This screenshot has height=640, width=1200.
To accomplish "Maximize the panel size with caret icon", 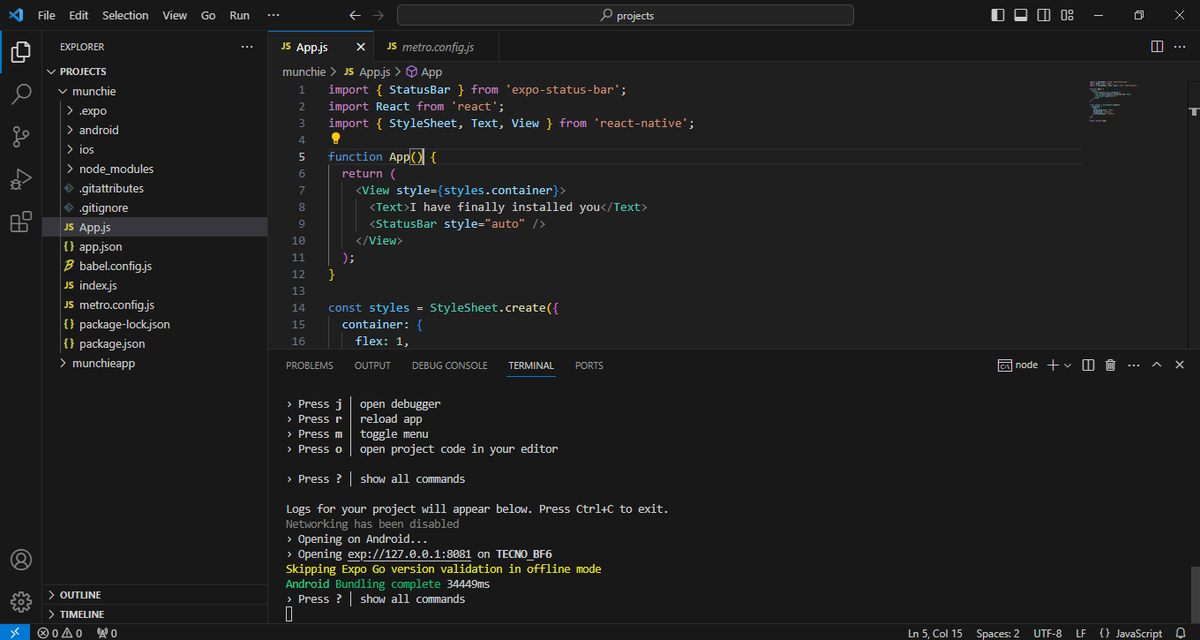I will pyautogui.click(x=1157, y=365).
